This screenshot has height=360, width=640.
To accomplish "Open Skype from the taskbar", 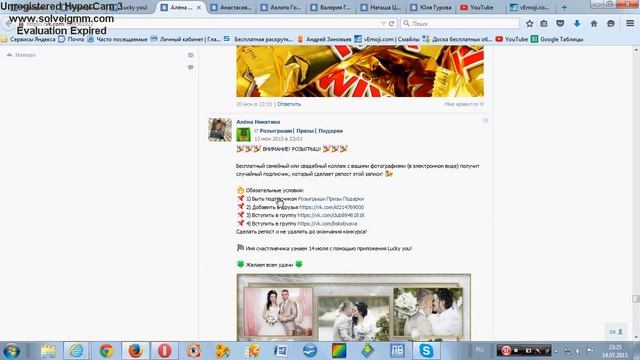I will pos(426,351).
